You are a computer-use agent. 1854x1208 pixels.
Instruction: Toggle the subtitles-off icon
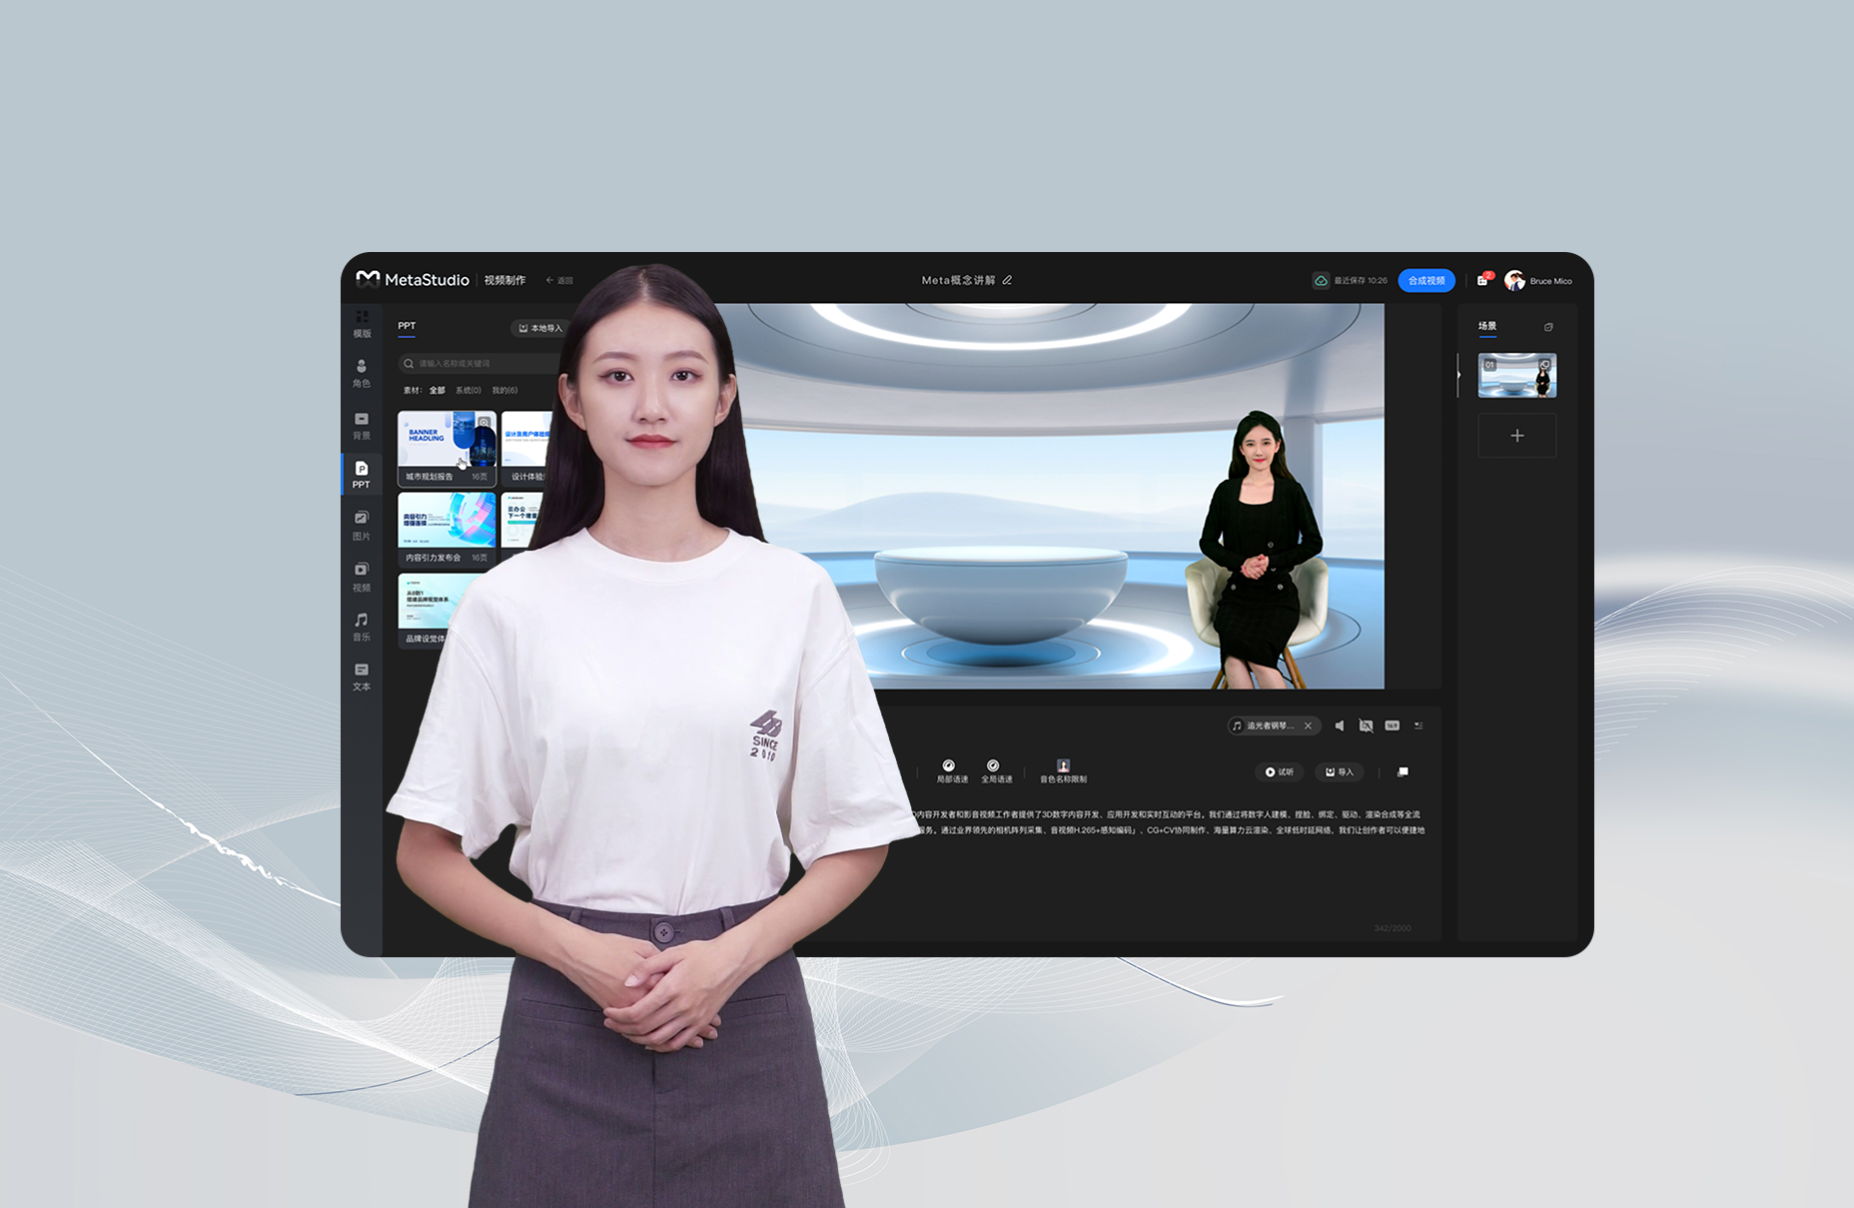click(1366, 726)
